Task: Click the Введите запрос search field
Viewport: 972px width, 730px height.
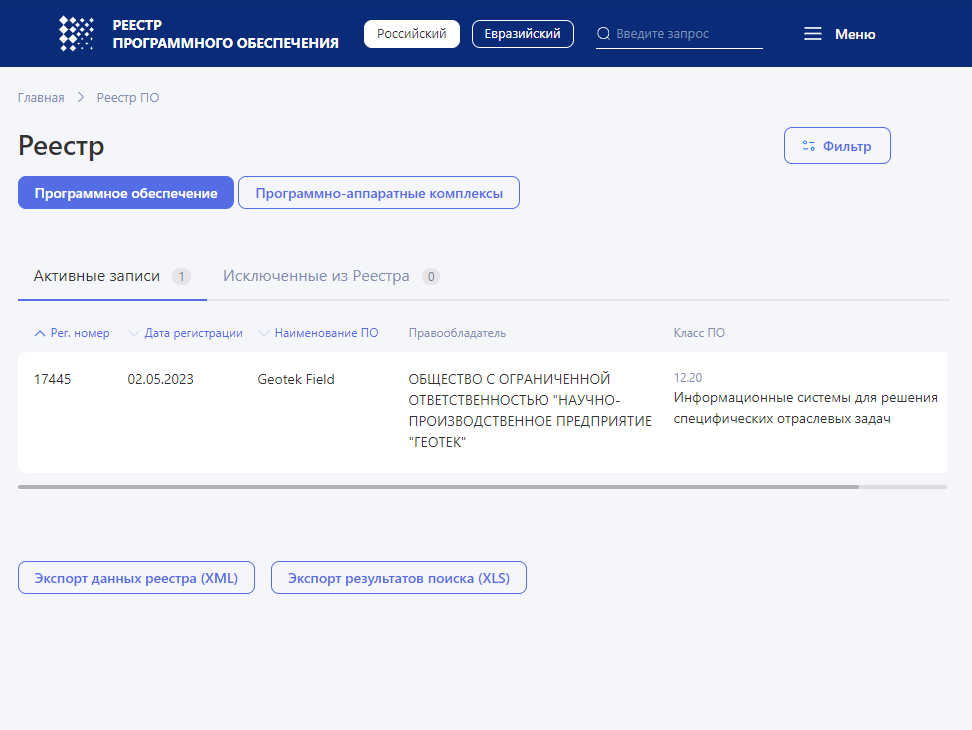Action: [688, 34]
